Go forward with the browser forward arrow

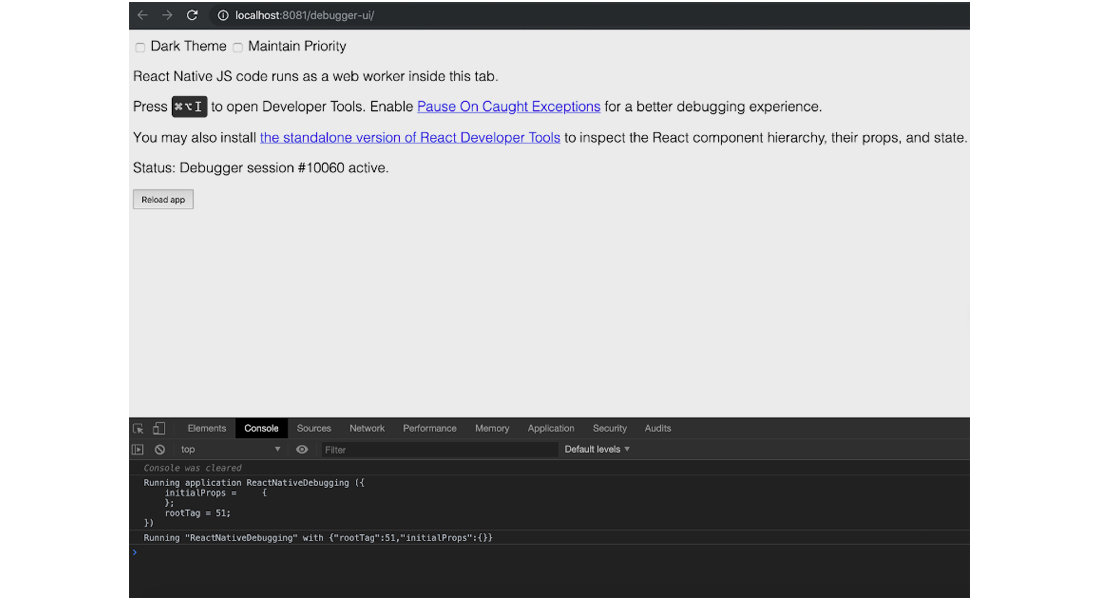tap(167, 15)
